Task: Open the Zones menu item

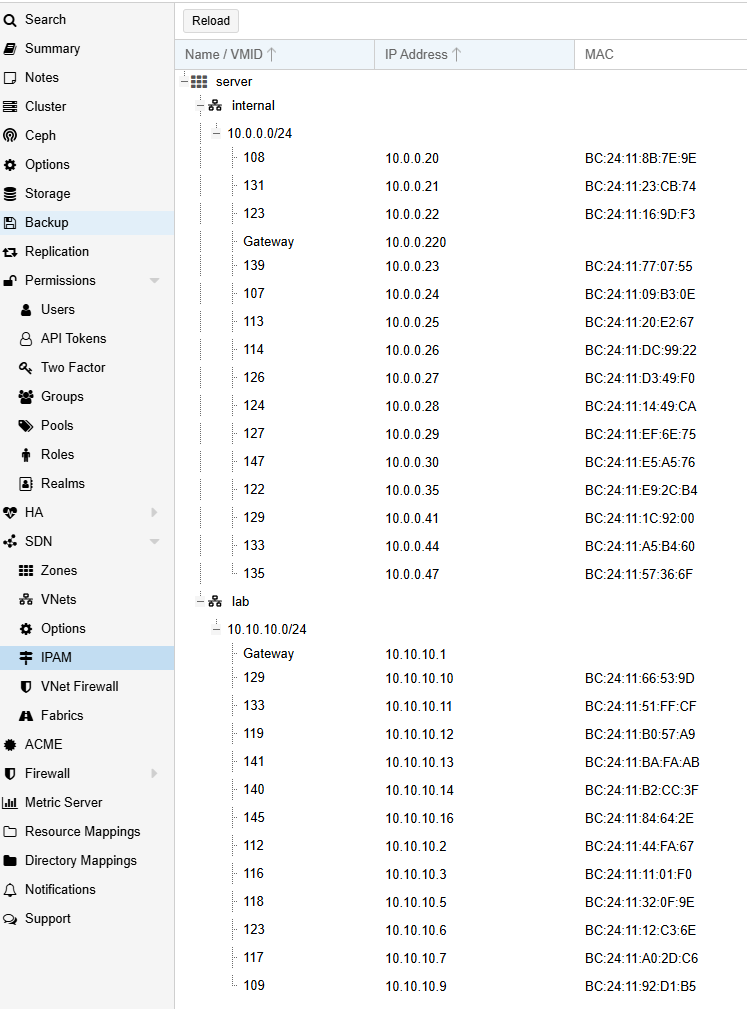Action: tap(58, 570)
